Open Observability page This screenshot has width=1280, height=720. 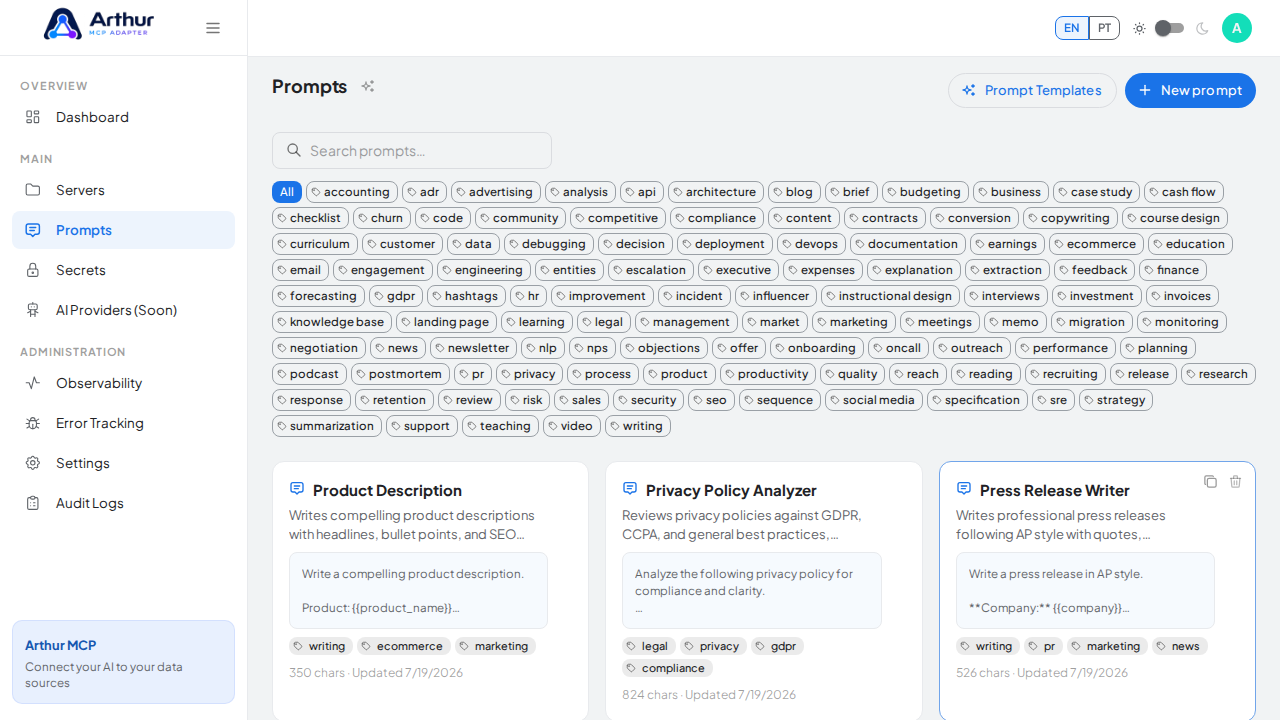(123, 383)
